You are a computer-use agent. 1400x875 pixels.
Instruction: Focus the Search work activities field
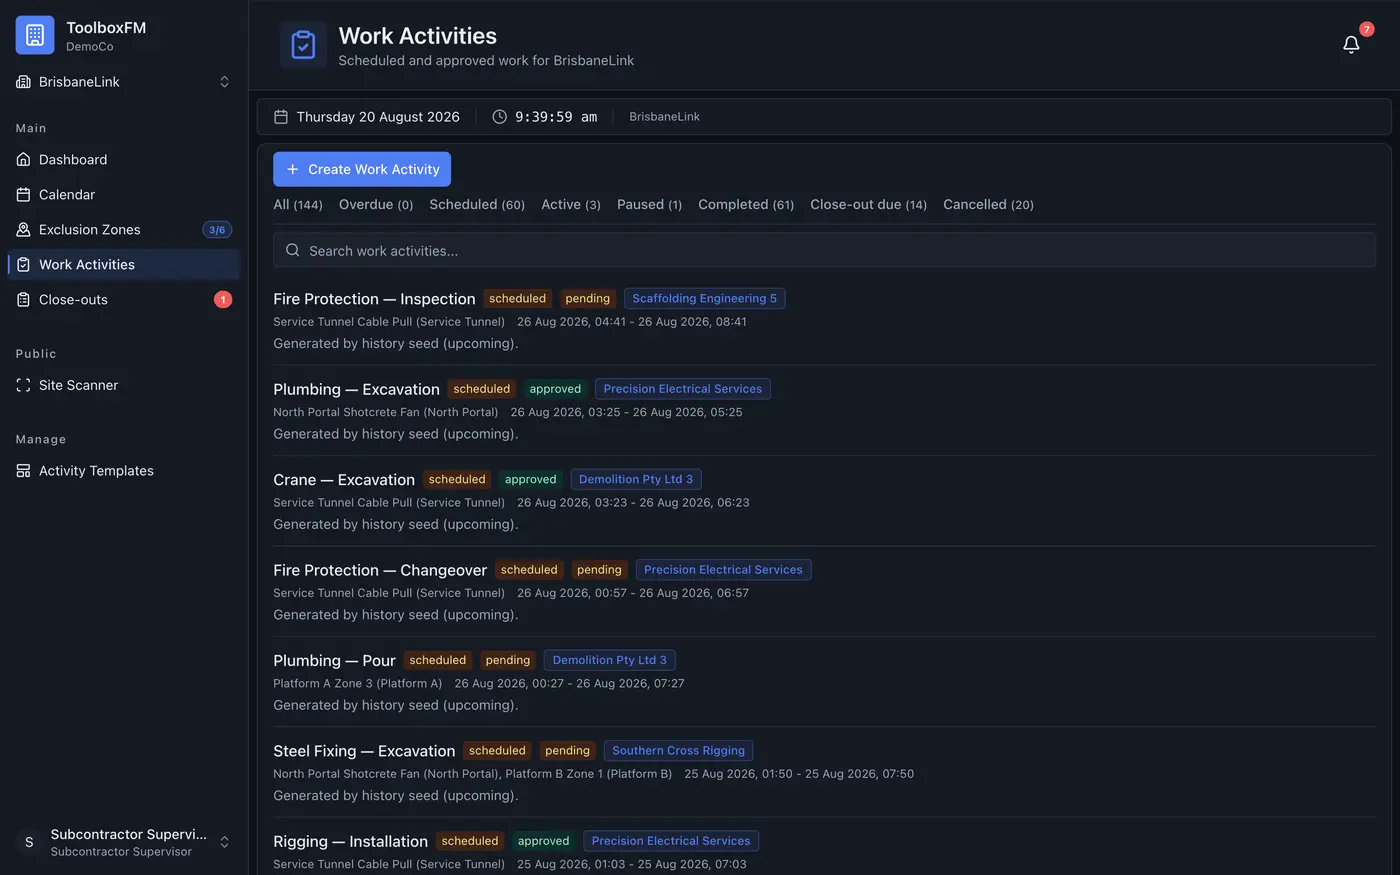click(x=824, y=250)
